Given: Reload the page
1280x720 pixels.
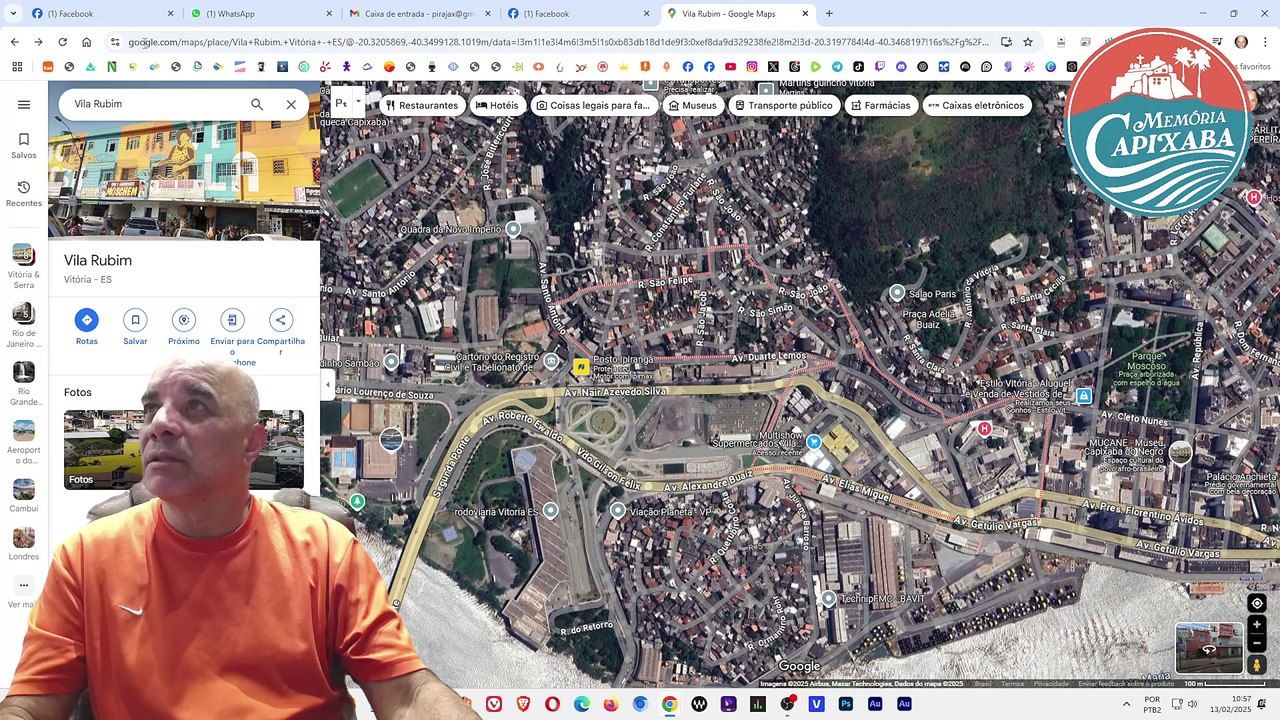Looking at the screenshot, I should tap(62, 42).
